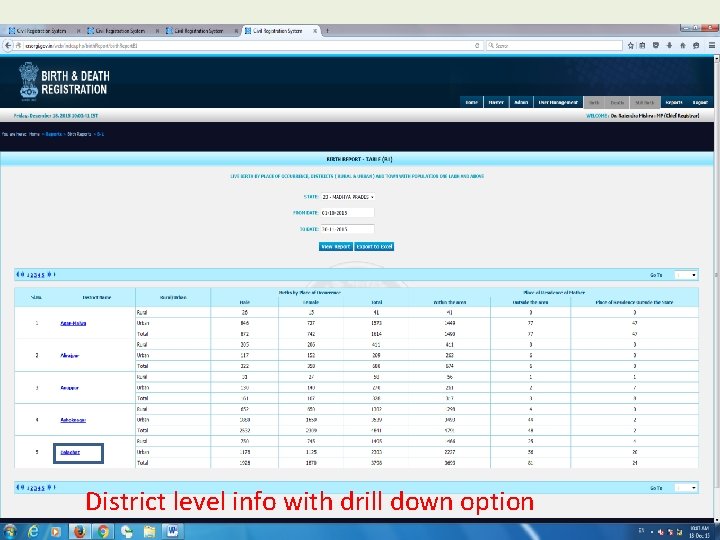Screen dimensions: 720x540
Task: Open the Anuppur district link
Action: (69, 388)
